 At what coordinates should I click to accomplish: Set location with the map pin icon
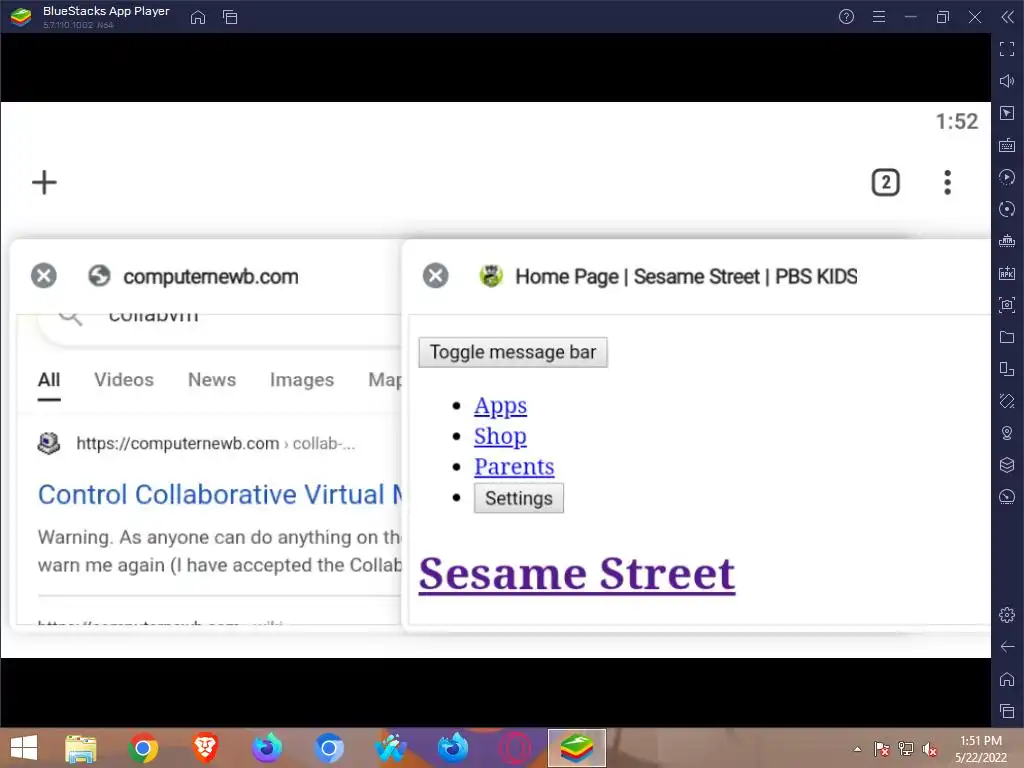point(1007,433)
